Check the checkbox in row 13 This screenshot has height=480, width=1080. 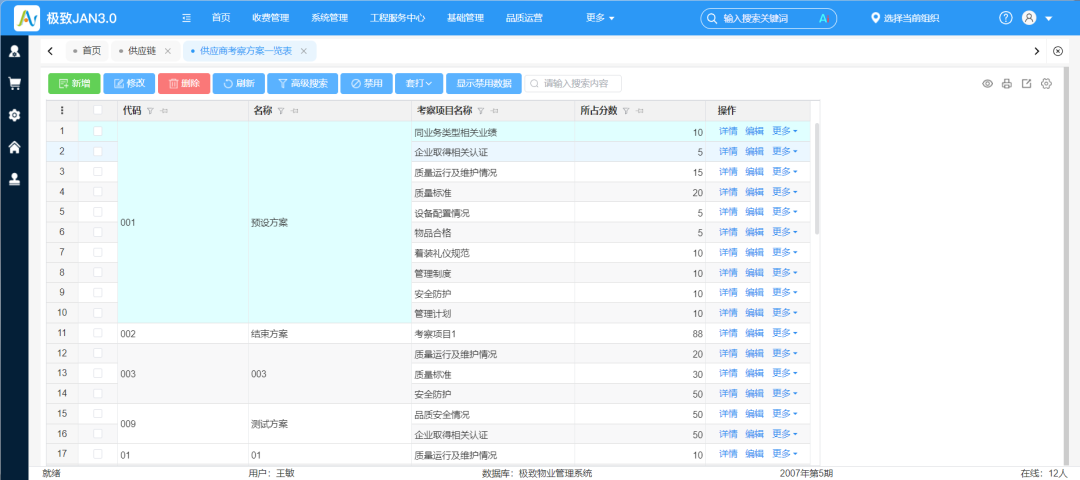[98, 373]
